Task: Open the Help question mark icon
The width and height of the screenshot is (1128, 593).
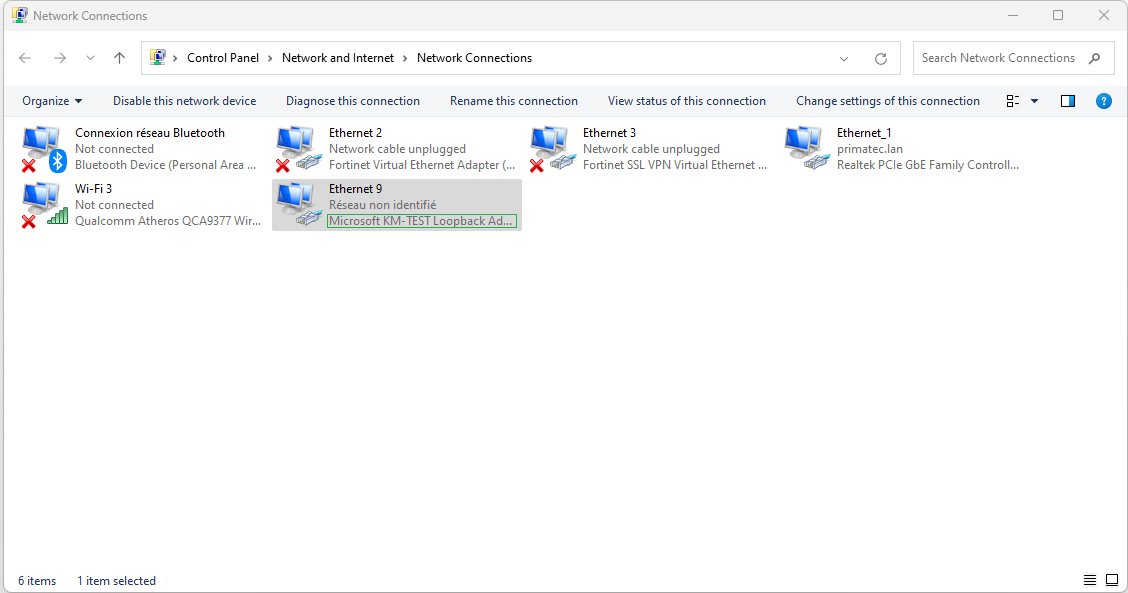Action: pos(1103,101)
